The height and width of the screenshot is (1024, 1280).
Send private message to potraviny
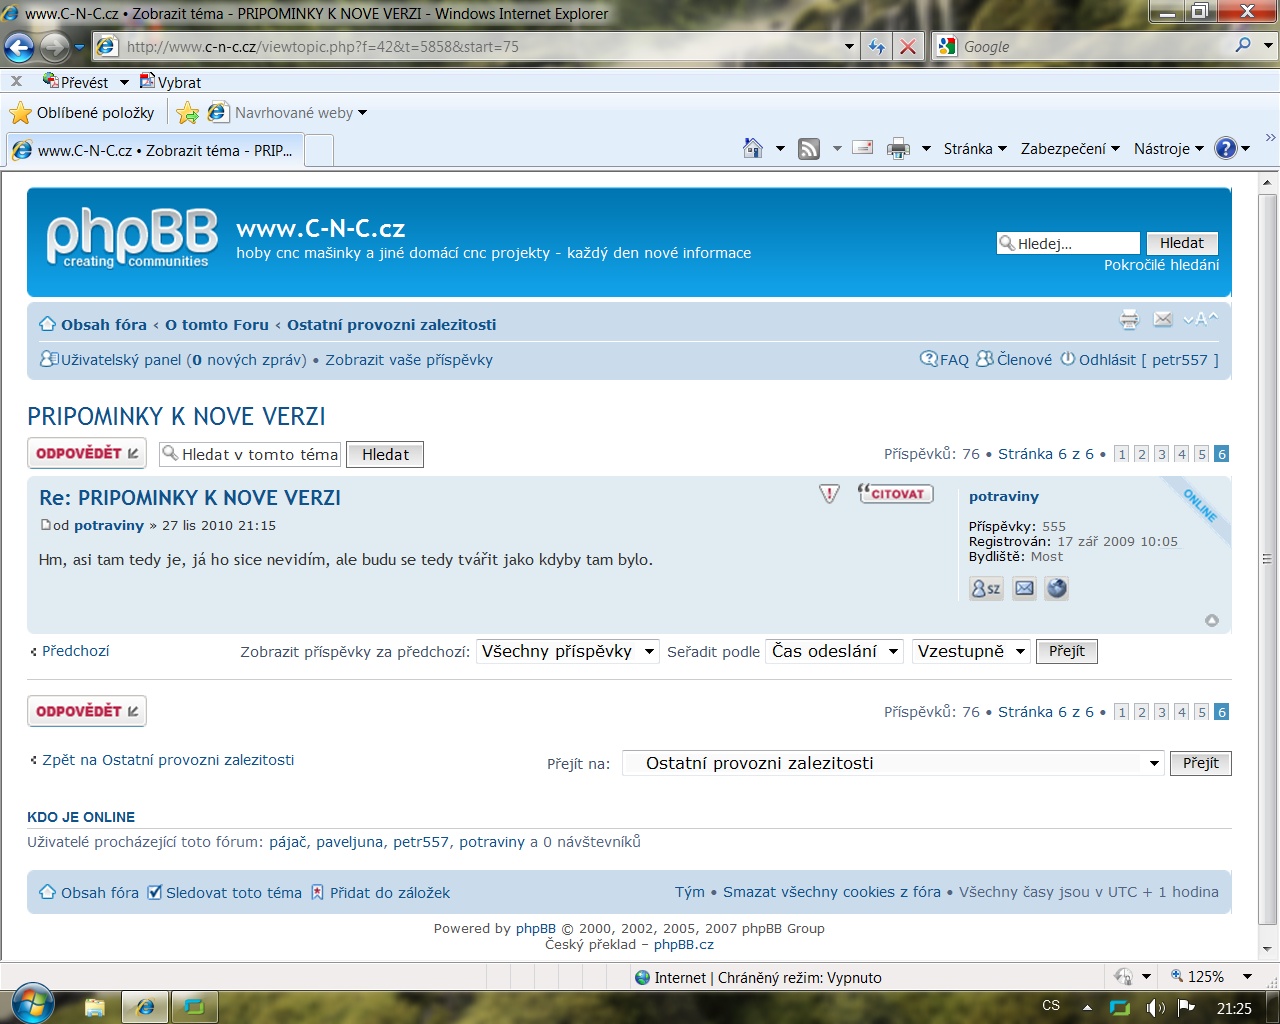pos(986,588)
